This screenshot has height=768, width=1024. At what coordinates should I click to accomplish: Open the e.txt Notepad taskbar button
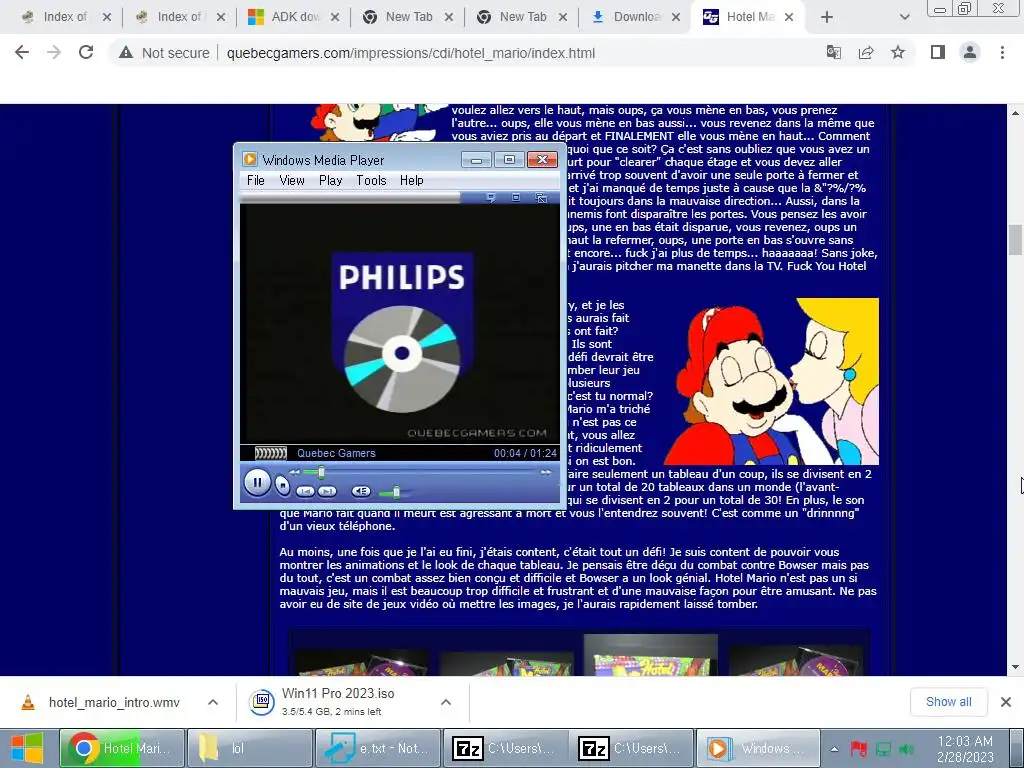click(x=377, y=748)
